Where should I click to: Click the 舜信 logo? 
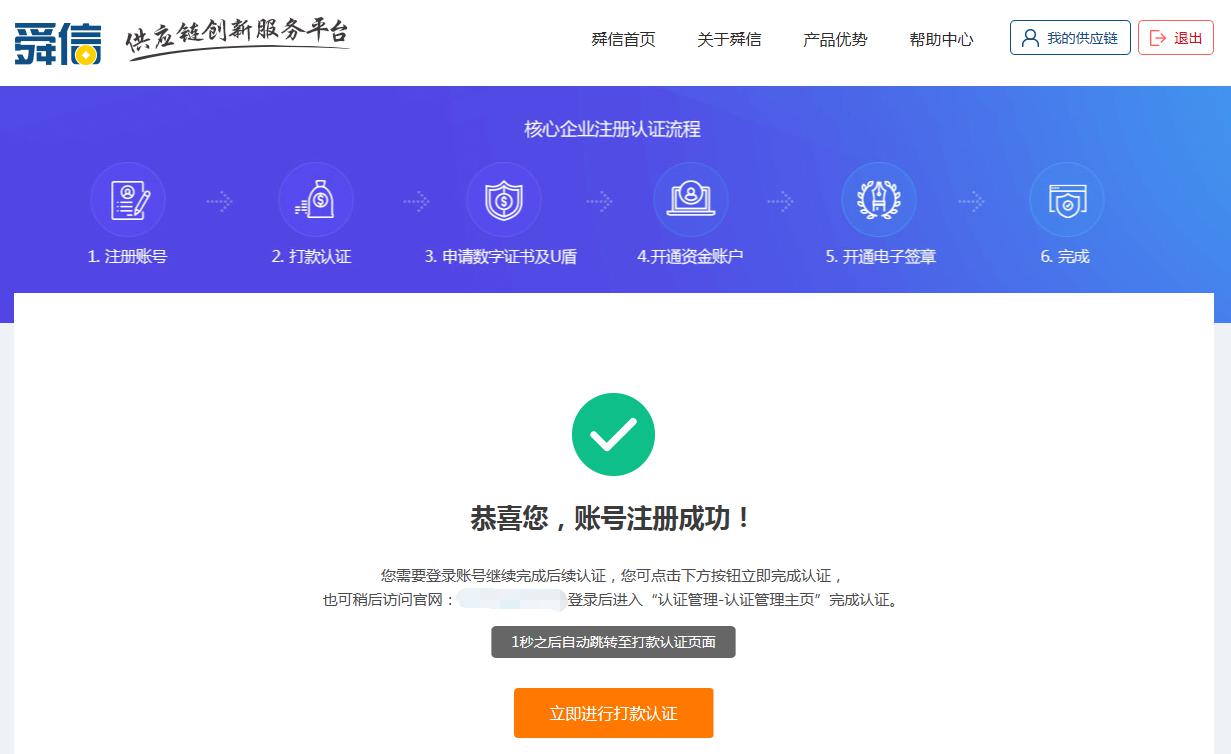(x=58, y=41)
